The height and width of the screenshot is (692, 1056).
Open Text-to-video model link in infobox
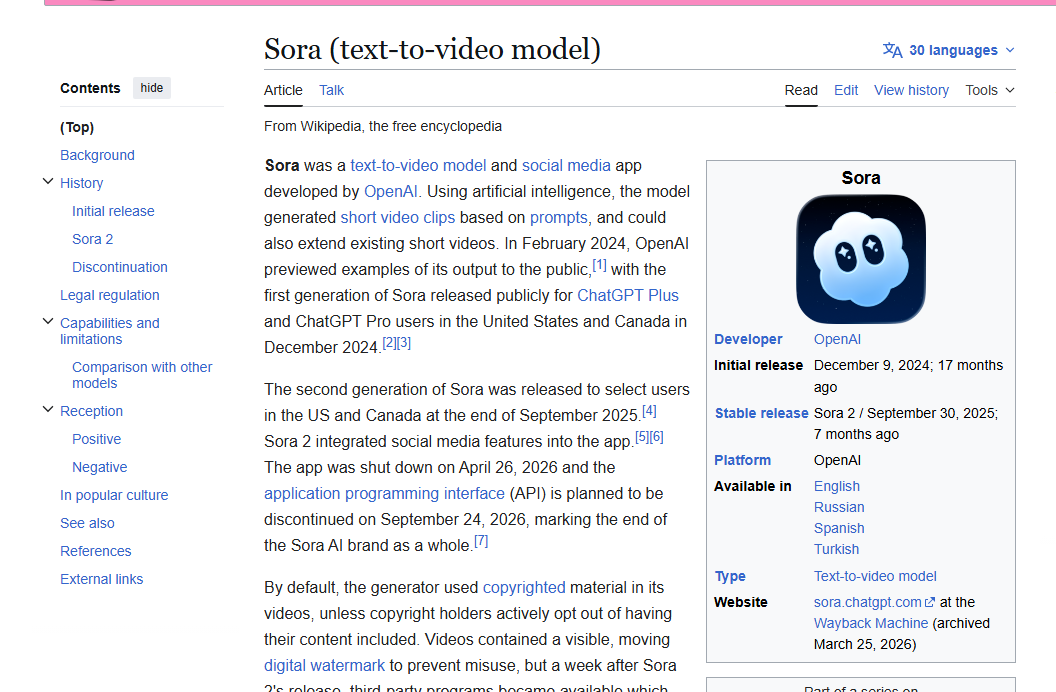coord(875,576)
